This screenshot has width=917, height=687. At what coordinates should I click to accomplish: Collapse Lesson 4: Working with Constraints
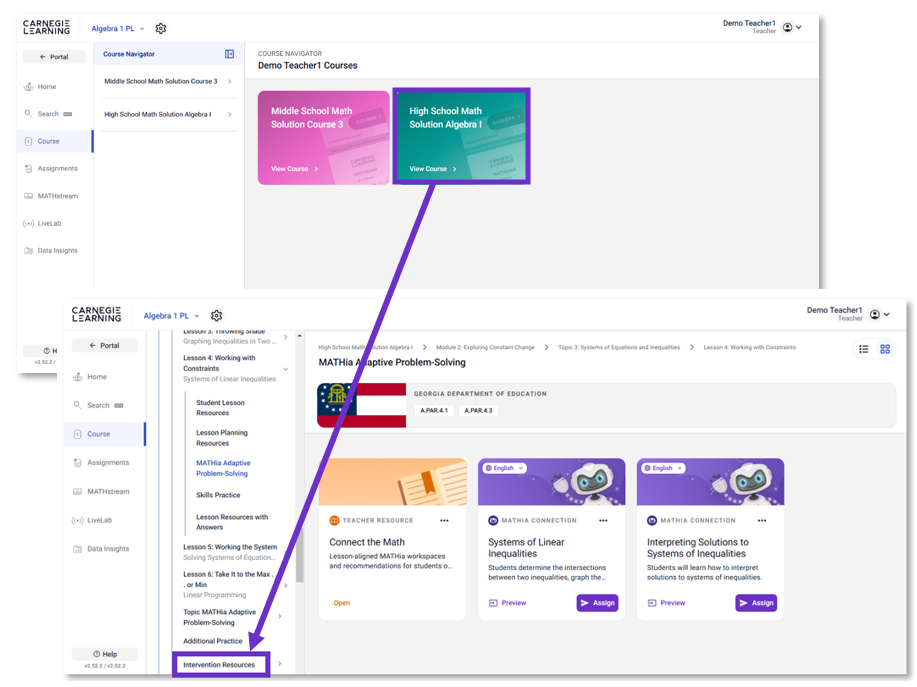[x=285, y=369]
